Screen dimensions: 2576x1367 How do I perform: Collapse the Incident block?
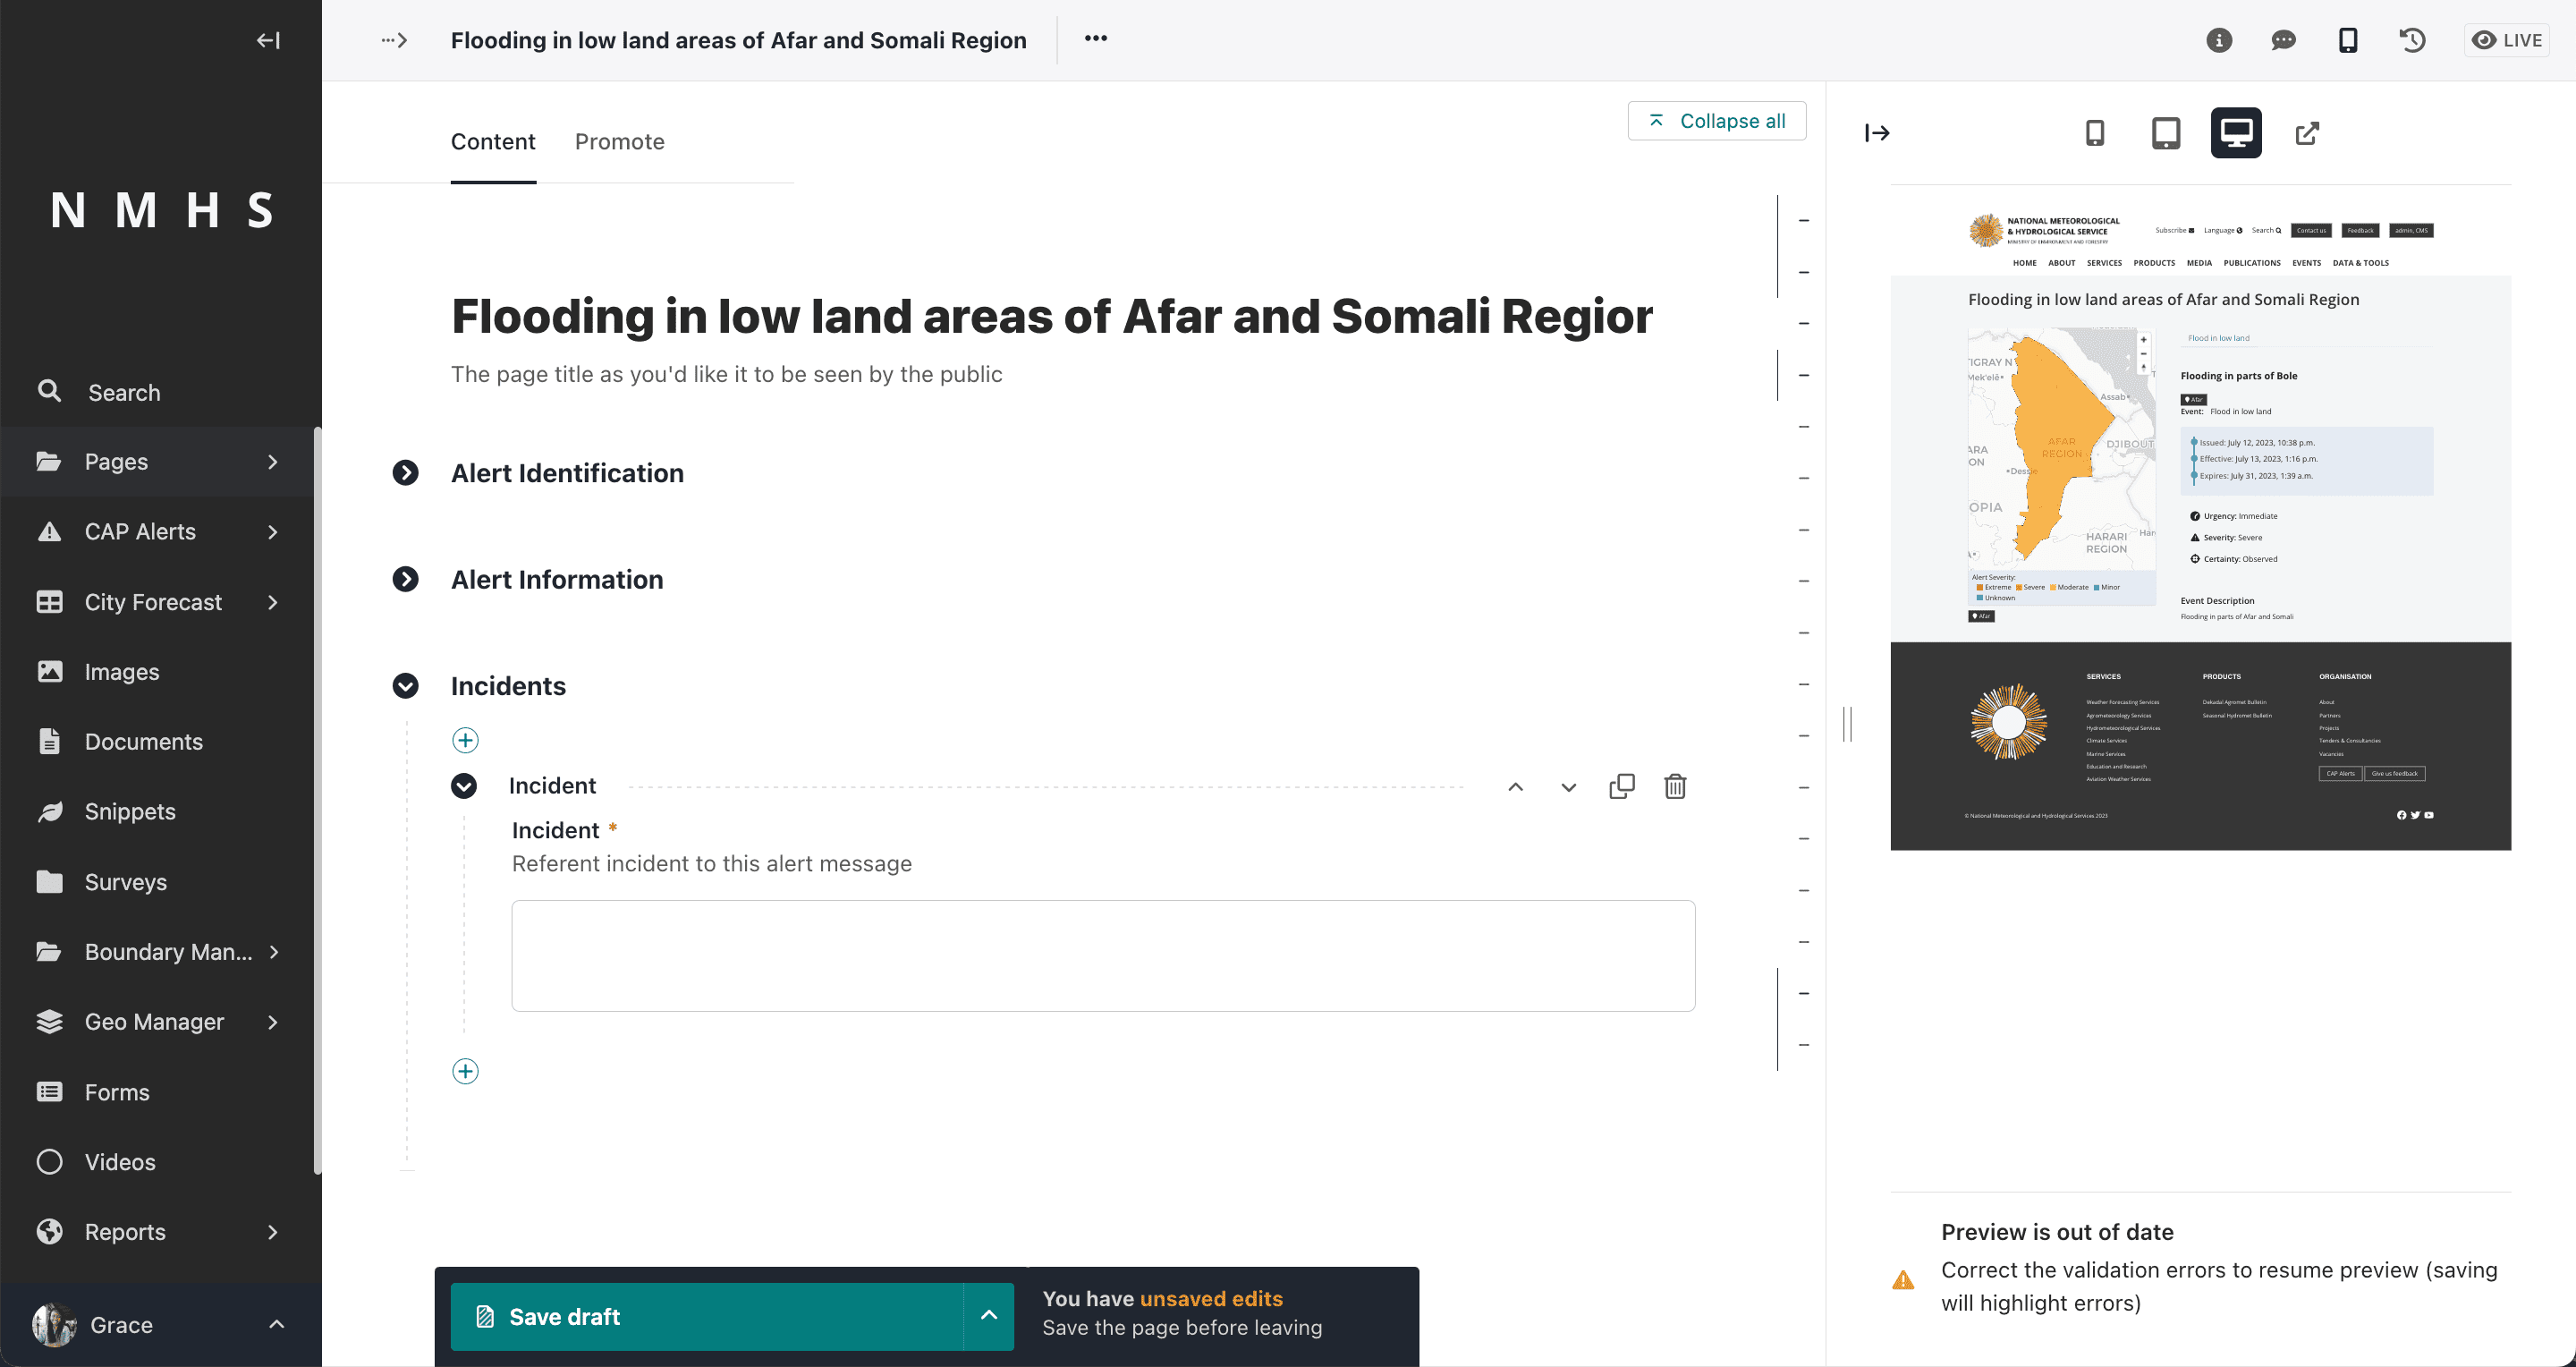[x=463, y=786]
